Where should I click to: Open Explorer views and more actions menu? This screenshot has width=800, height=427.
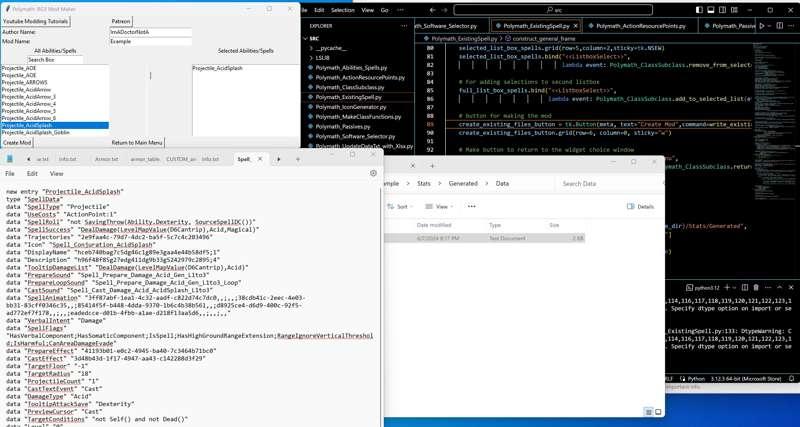click(404, 26)
